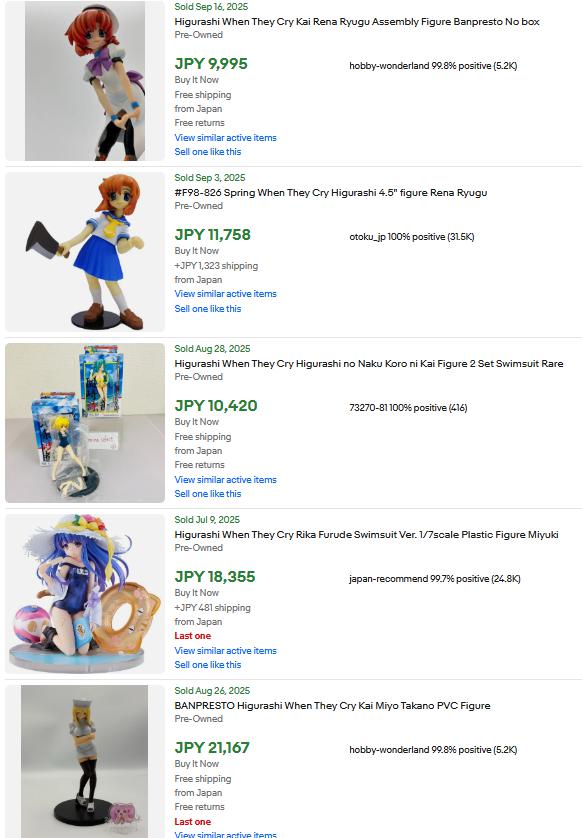Click the boxed swimsuit figures thumbnail

(x=85, y=423)
